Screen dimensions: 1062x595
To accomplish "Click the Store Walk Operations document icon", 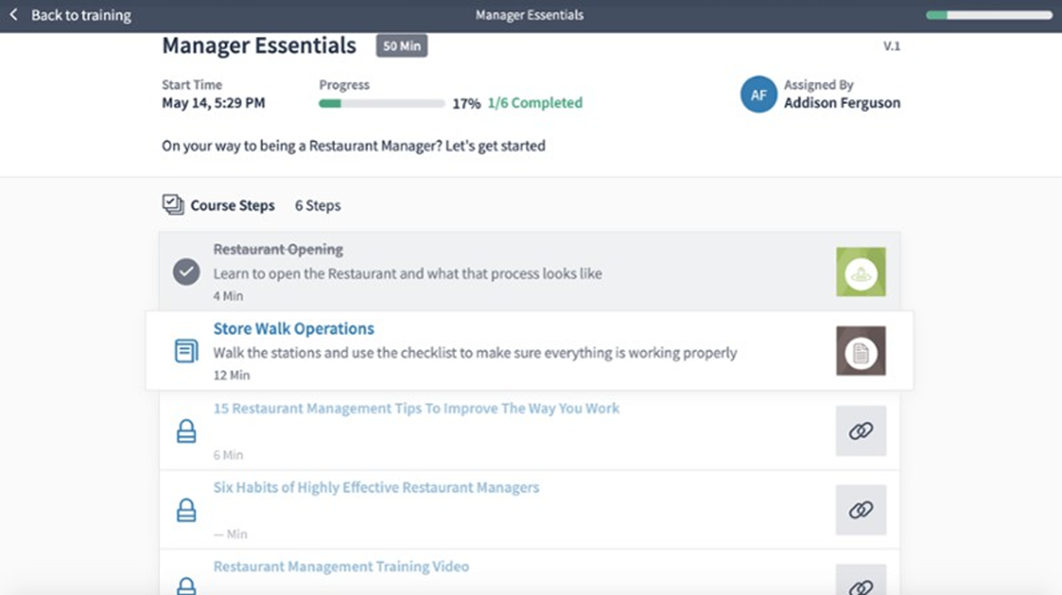I will coord(186,351).
